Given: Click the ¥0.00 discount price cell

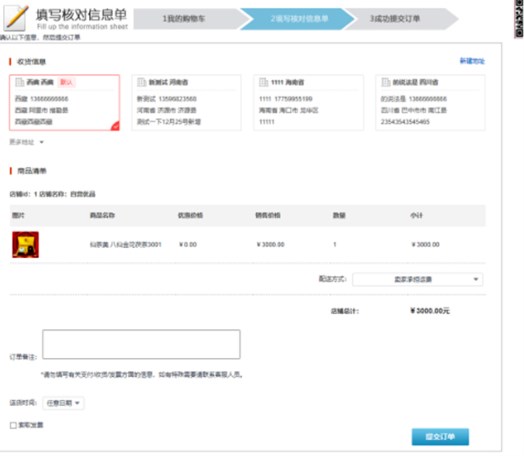Looking at the screenshot, I should point(188,245).
